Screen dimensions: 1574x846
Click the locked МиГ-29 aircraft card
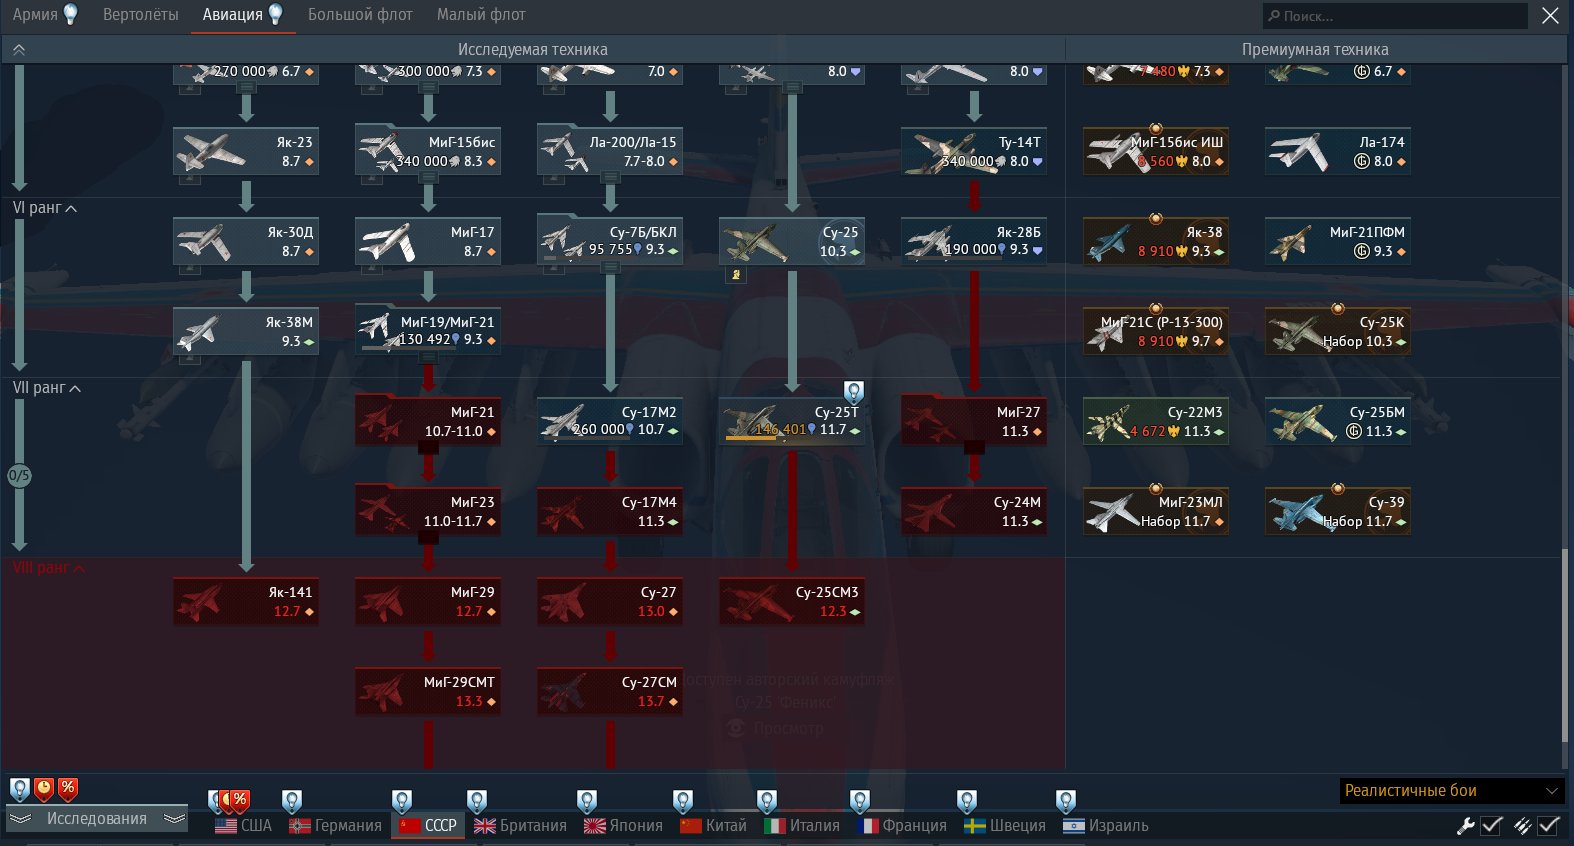[x=428, y=602]
